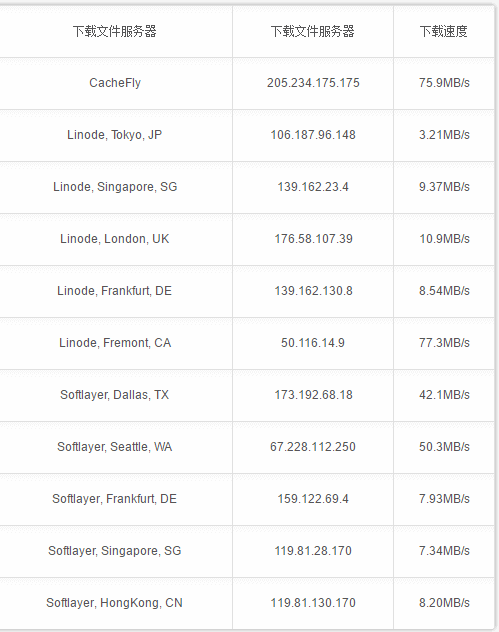This screenshot has width=499, height=632.
Task: Click the 下载速度 column header
Action: click(x=443, y=31)
